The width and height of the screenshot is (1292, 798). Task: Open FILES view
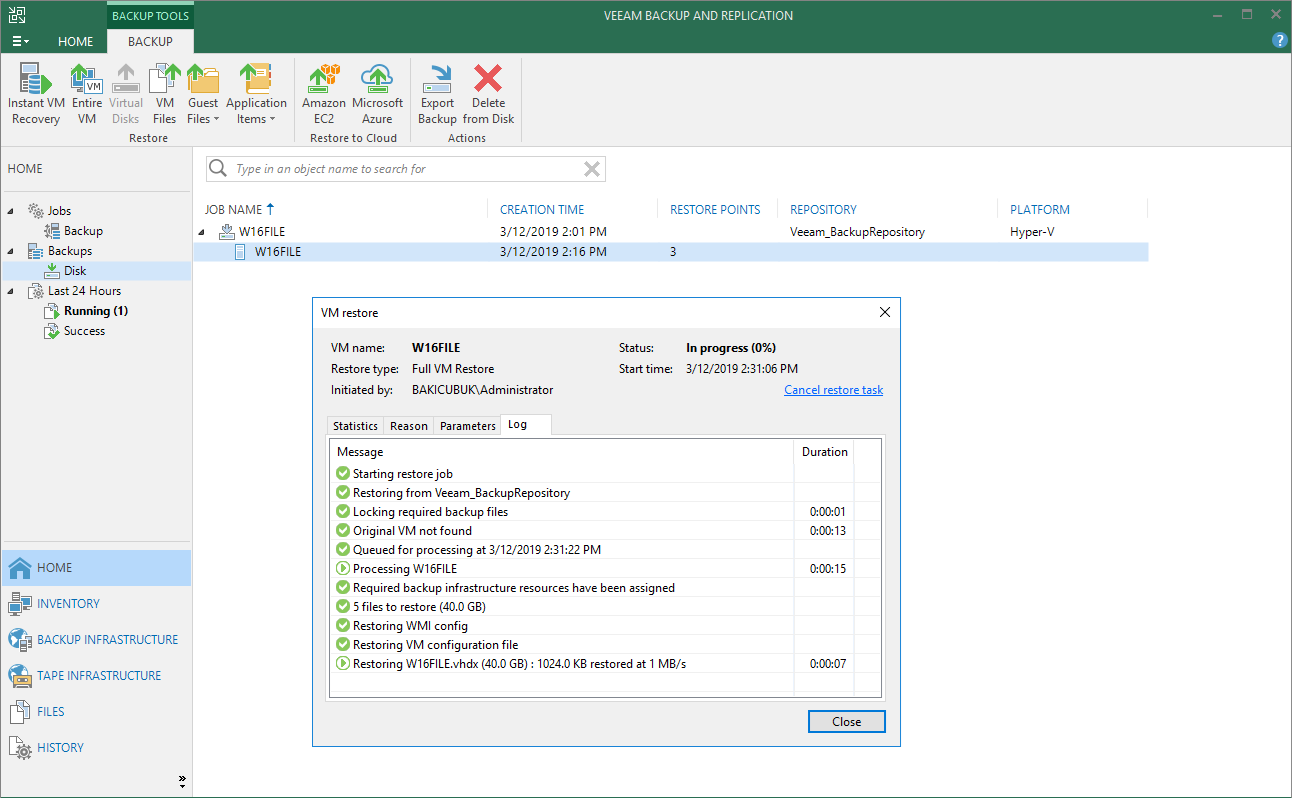[96, 712]
